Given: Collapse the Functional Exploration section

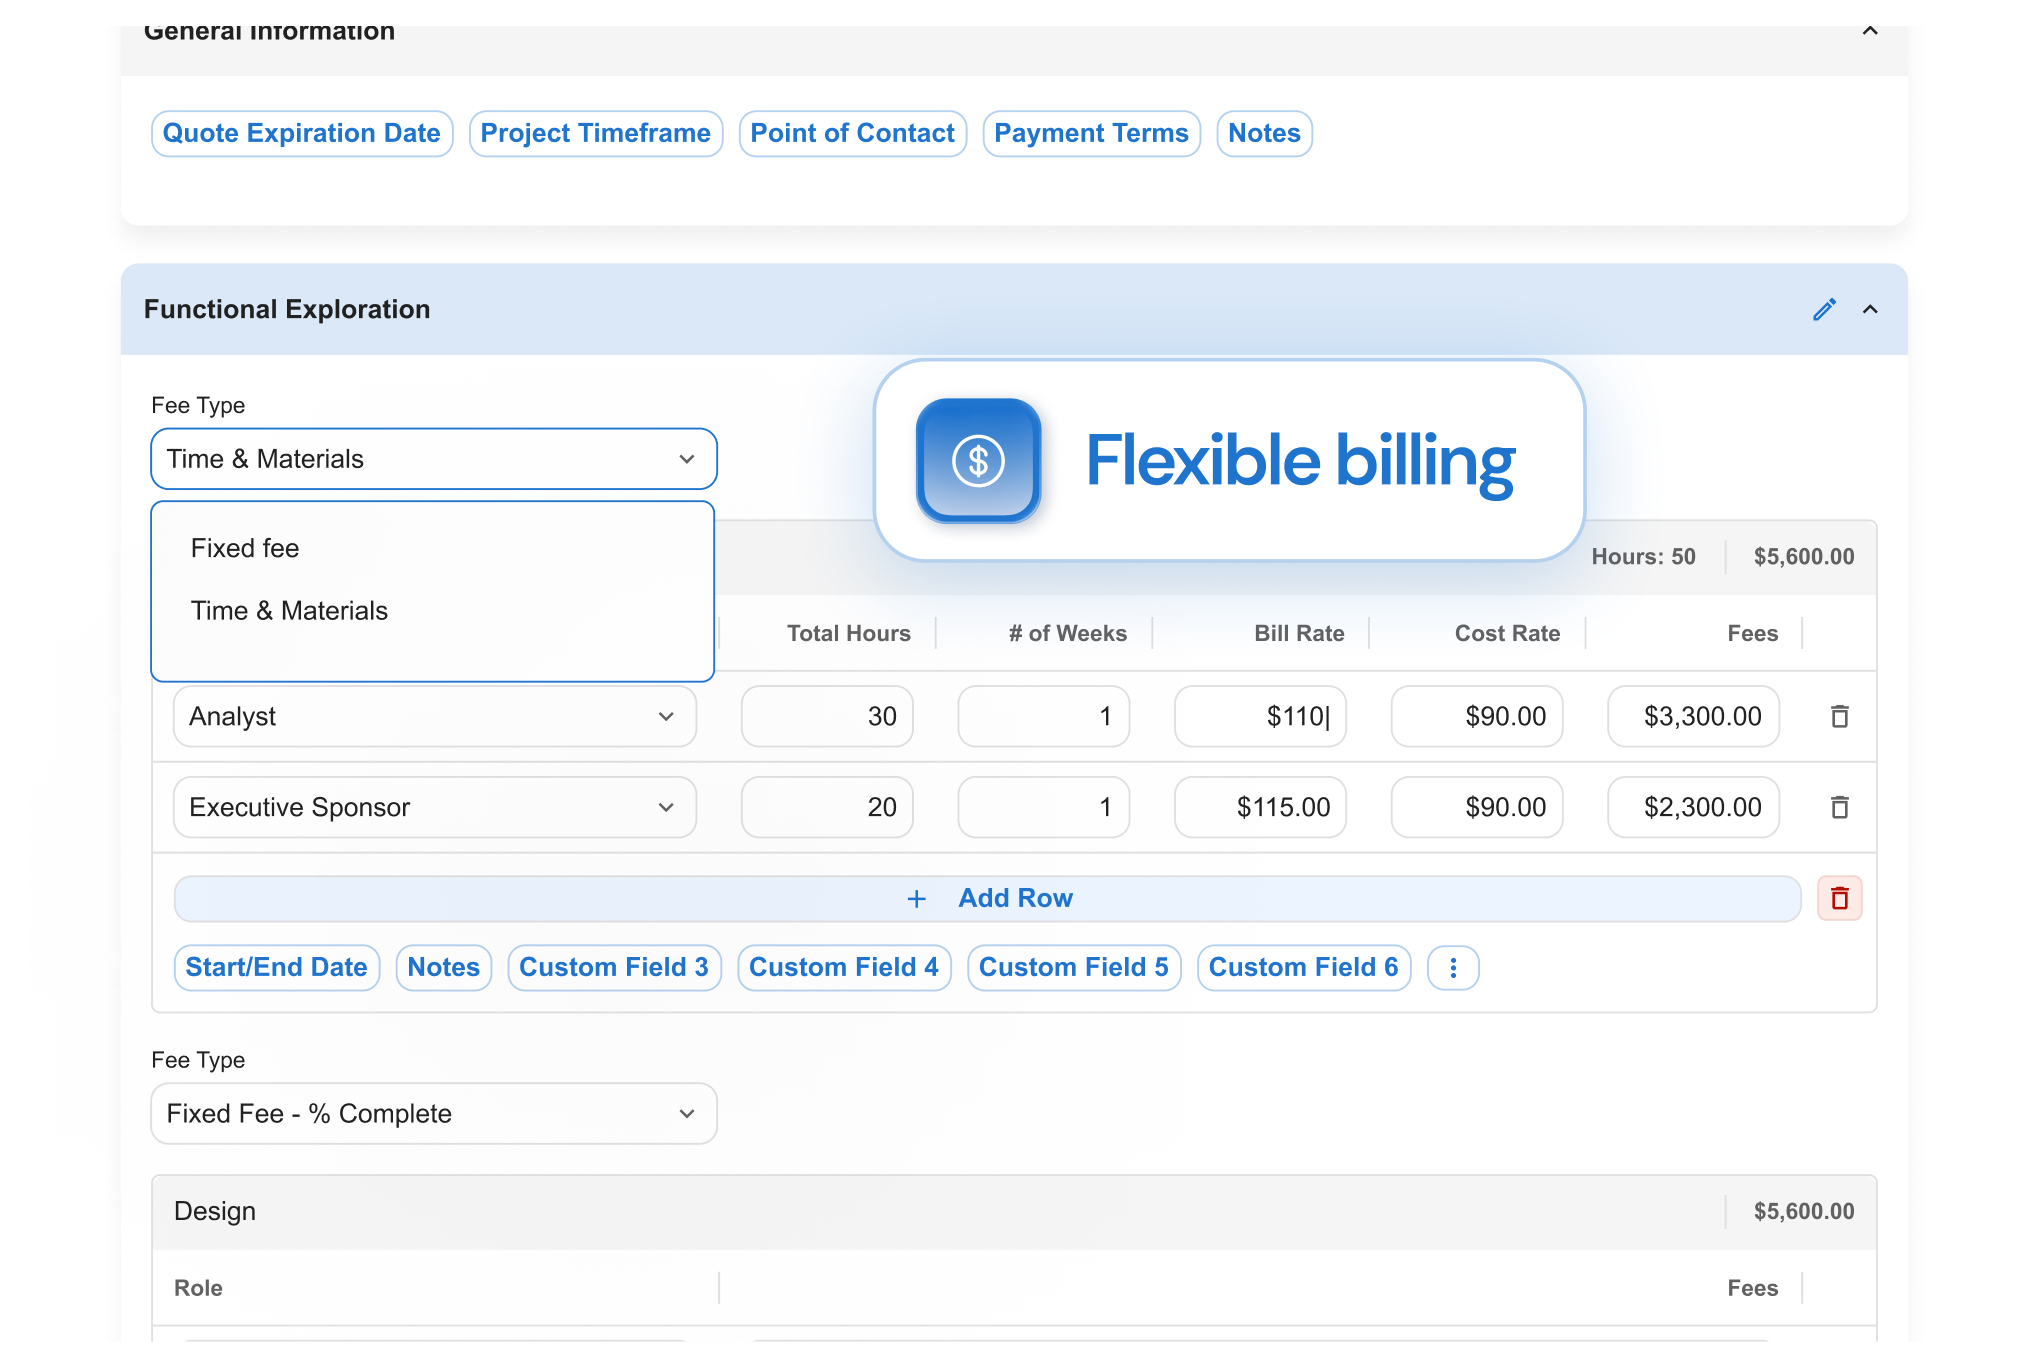Looking at the screenshot, I should click(1870, 309).
